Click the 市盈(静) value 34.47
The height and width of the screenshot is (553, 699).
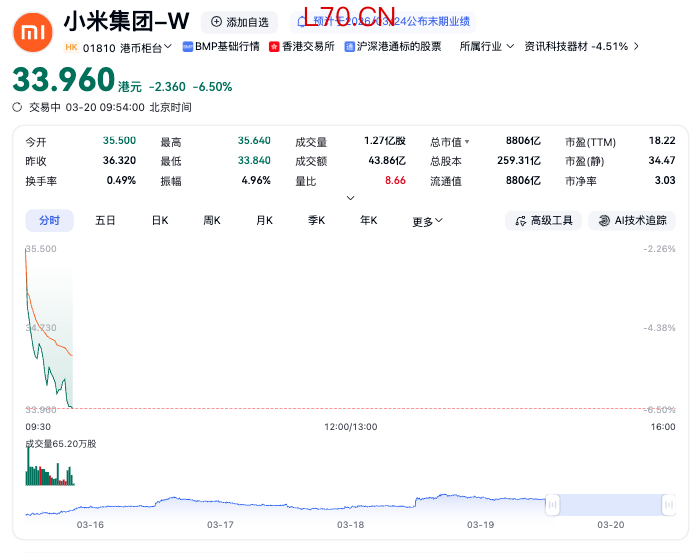(662, 161)
